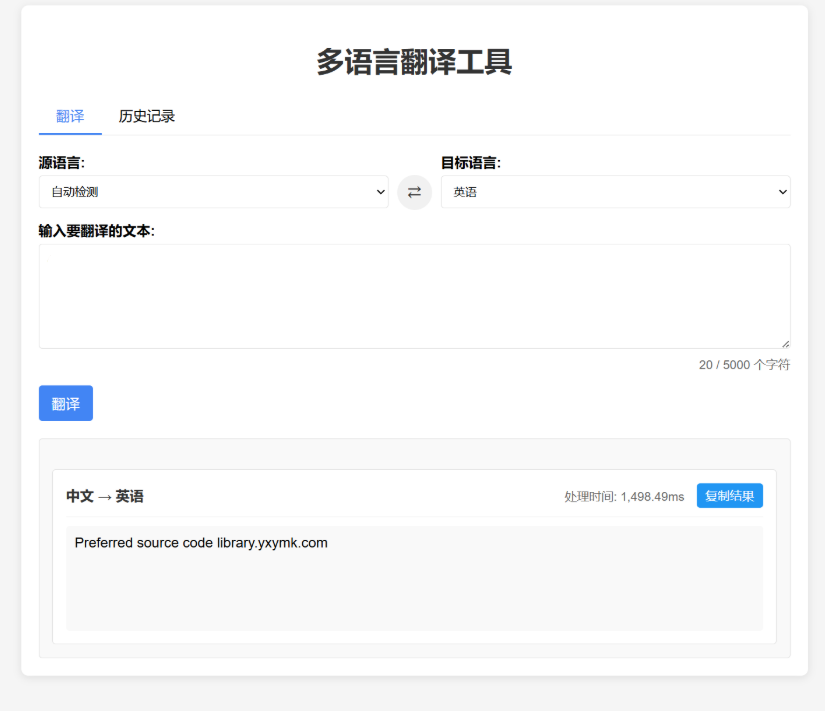Click the processing time '处理时间: 1,498.49ms'
This screenshot has width=825, height=711.
coord(624,497)
